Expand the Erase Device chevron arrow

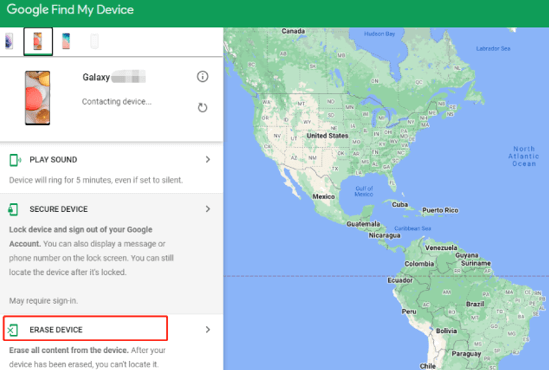(208, 329)
